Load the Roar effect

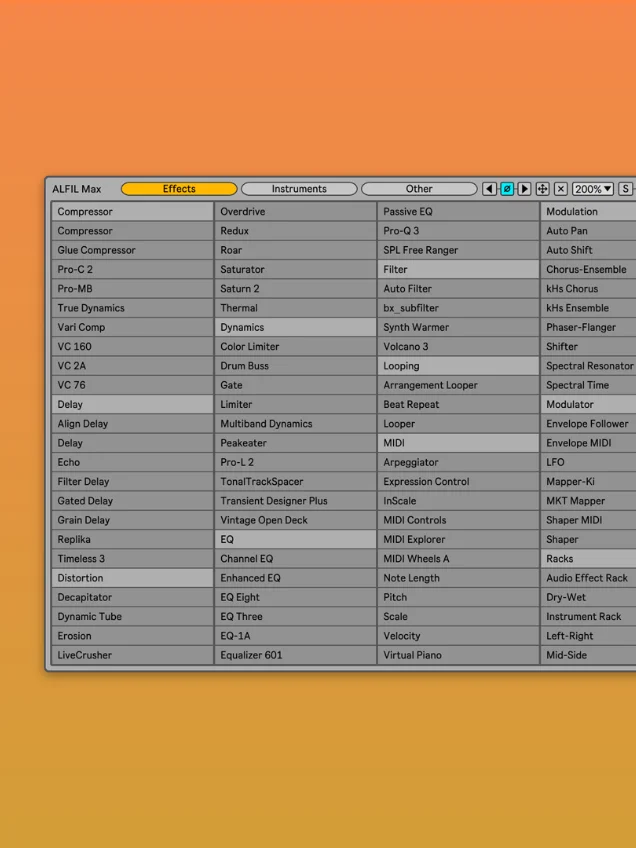[295, 250]
